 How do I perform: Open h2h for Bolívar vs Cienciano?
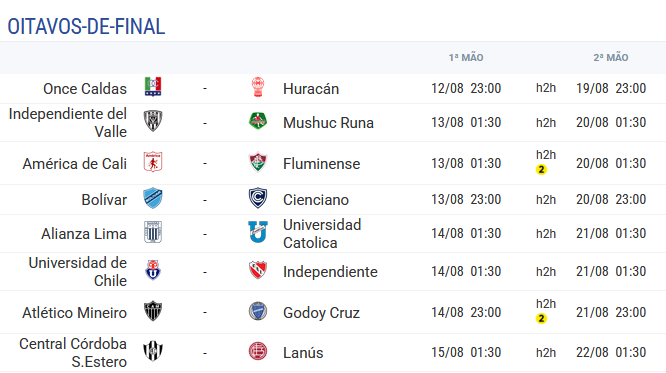point(546,199)
